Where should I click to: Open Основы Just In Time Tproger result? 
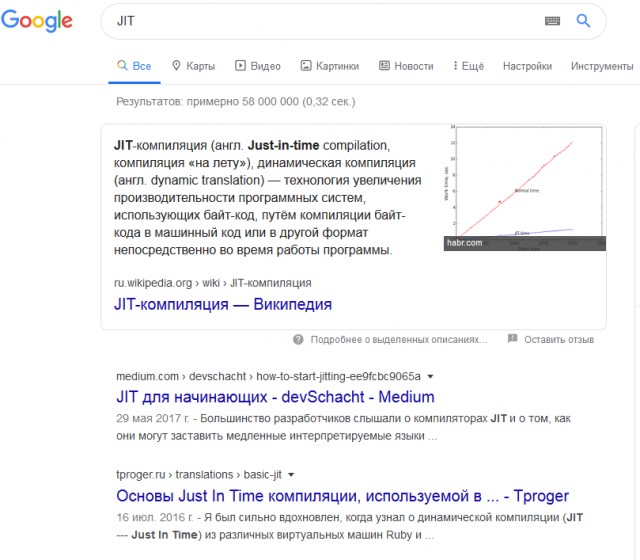342,496
